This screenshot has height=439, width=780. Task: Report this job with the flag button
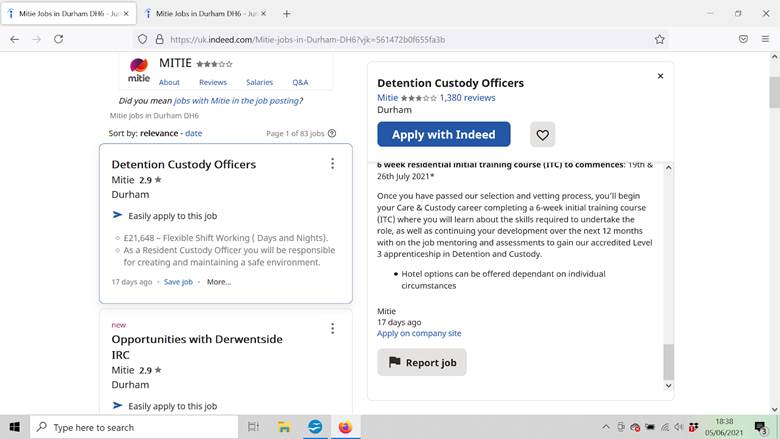click(421, 362)
